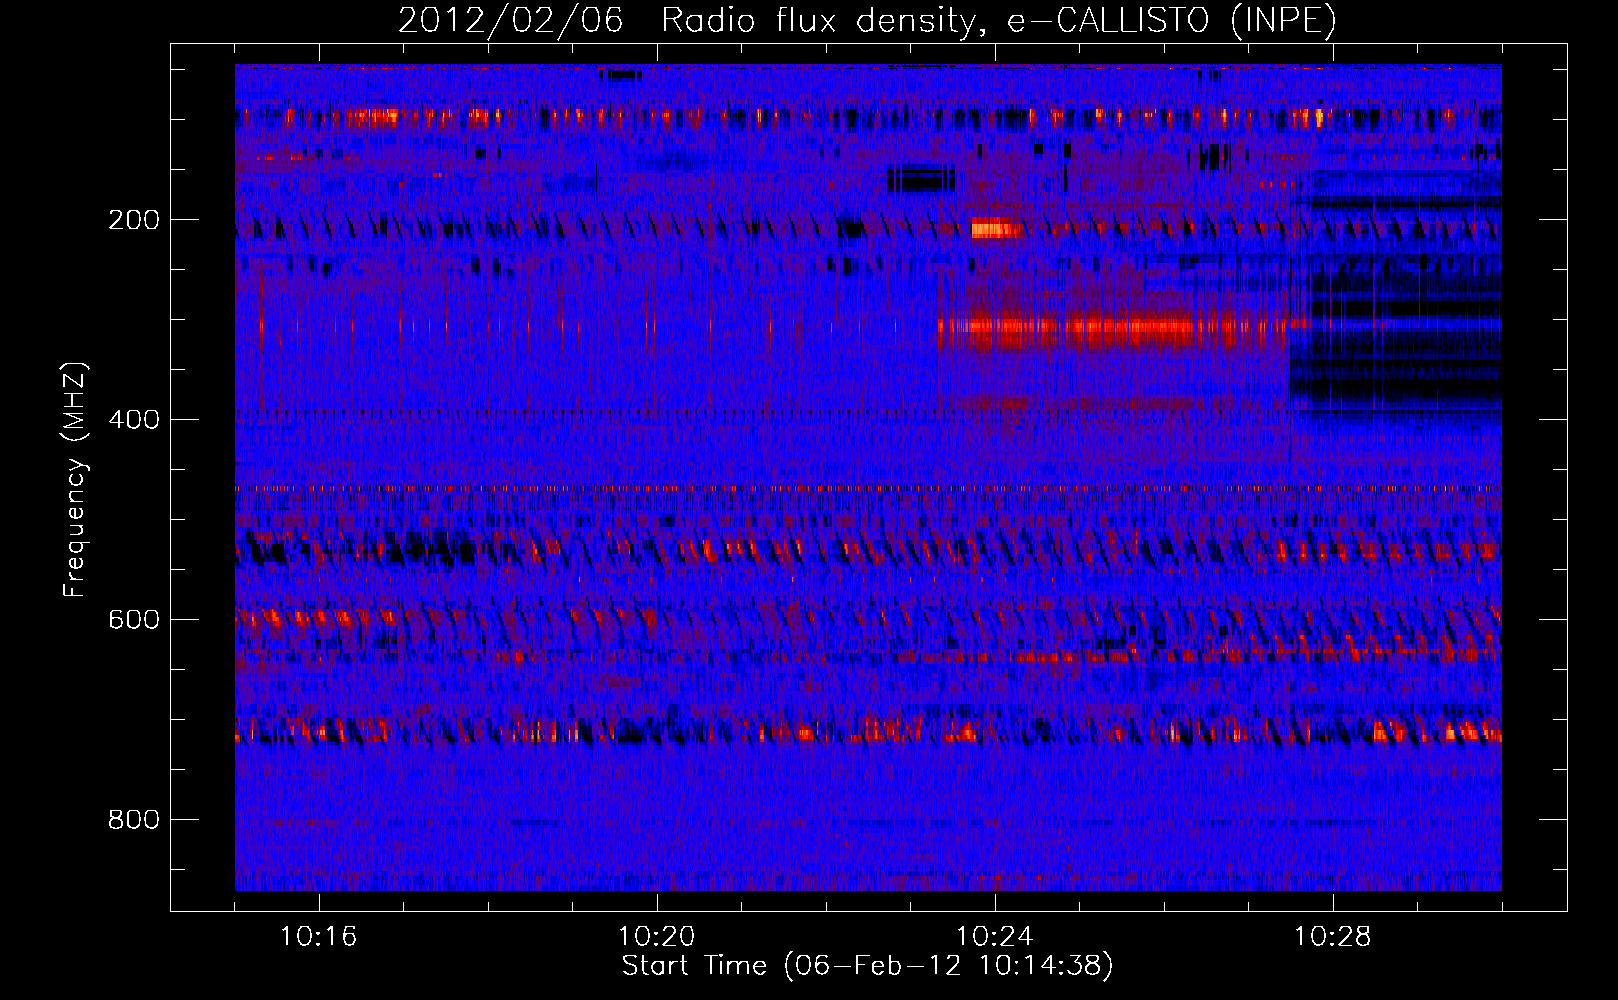Click the small bright burst near 200 MHz at 10:24

point(996,229)
